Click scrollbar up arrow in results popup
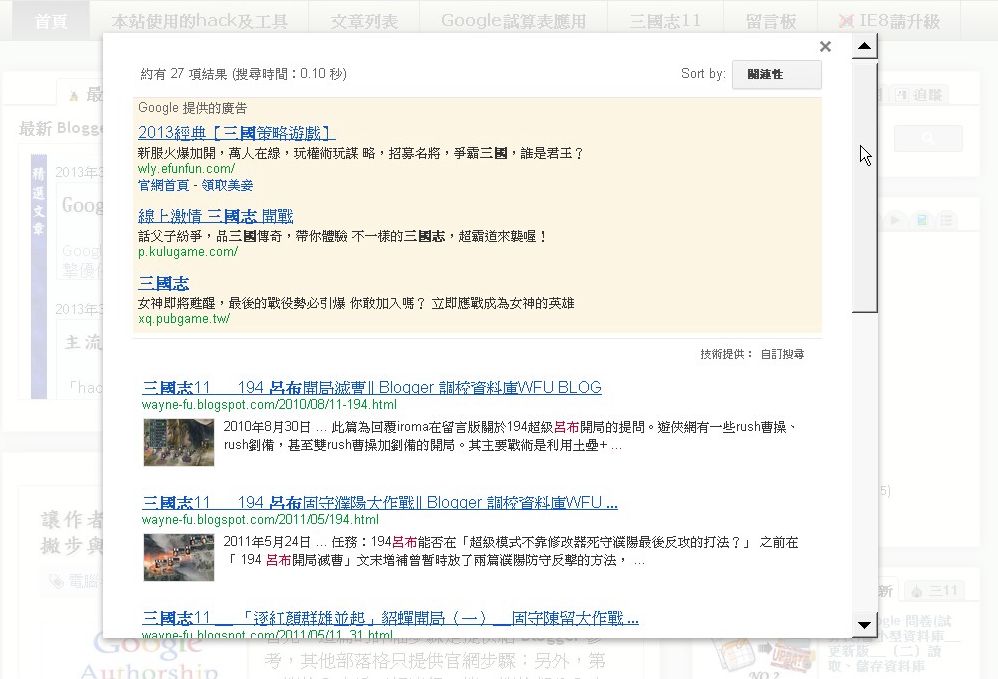Screen dimensions: 998x679 (864, 46)
